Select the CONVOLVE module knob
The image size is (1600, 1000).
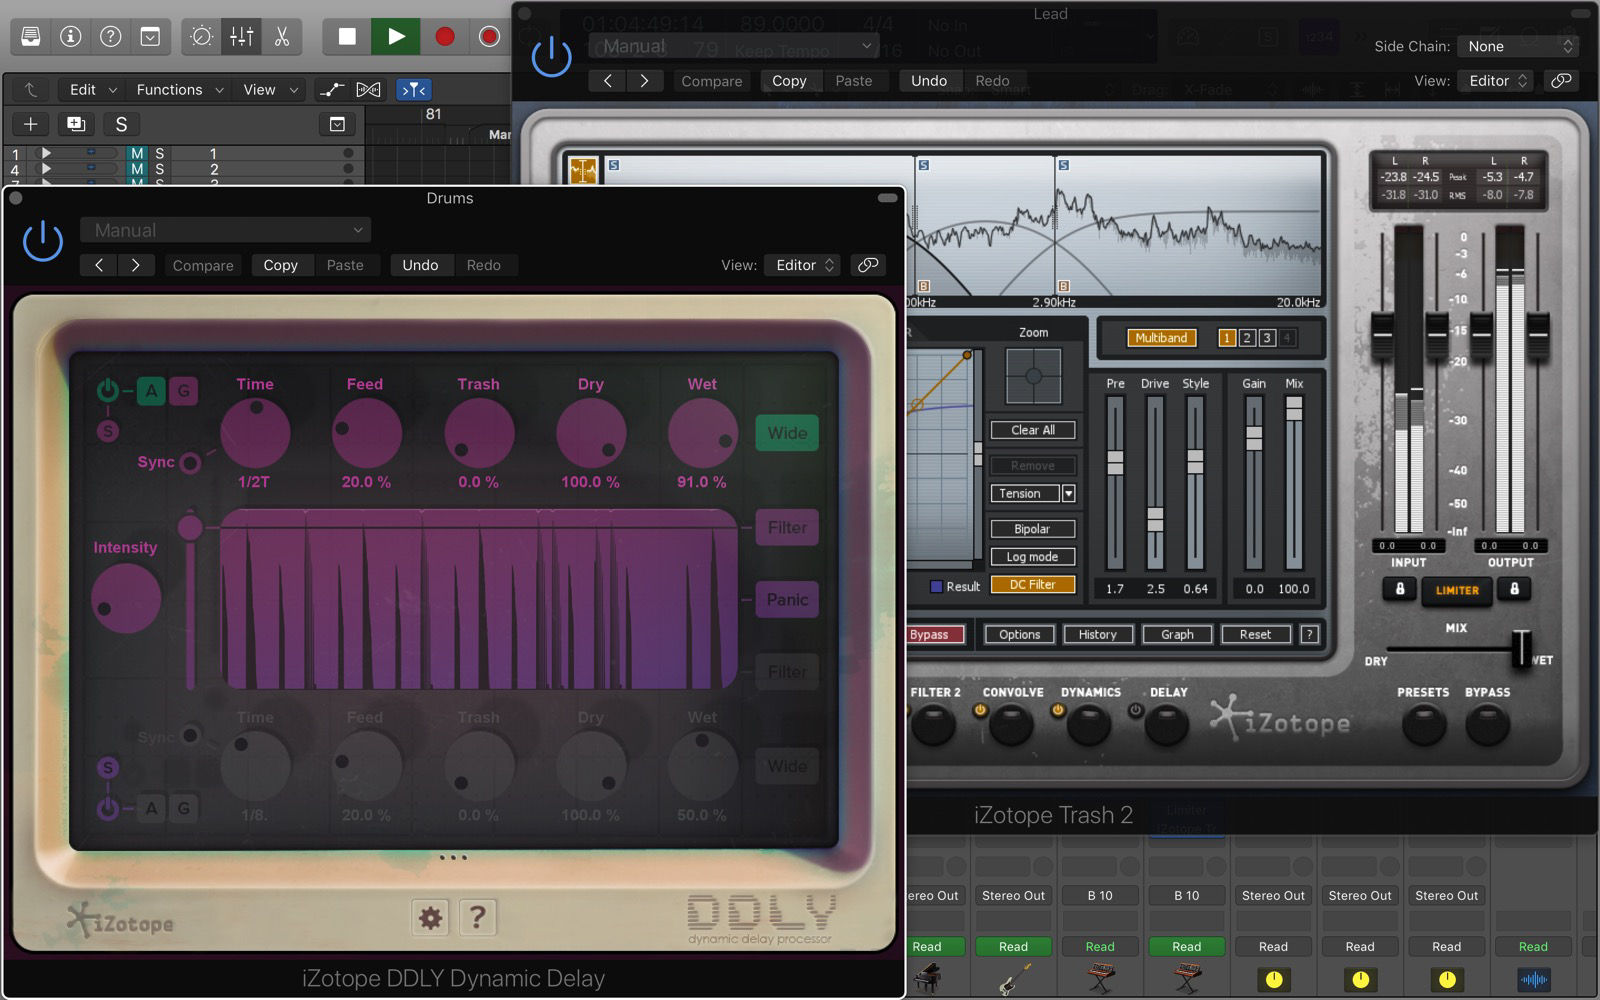coord(1012,726)
